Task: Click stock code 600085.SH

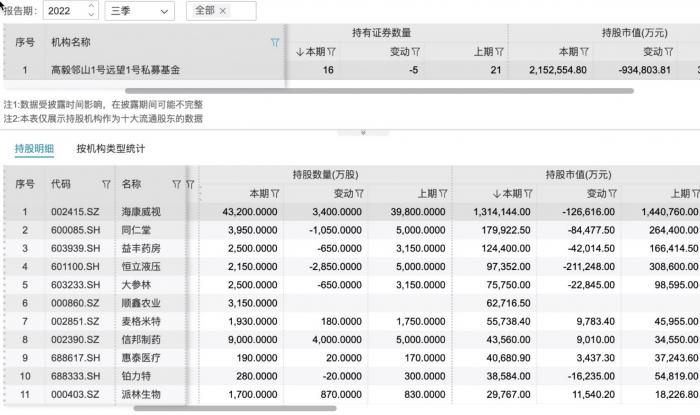Action: coord(75,230)
